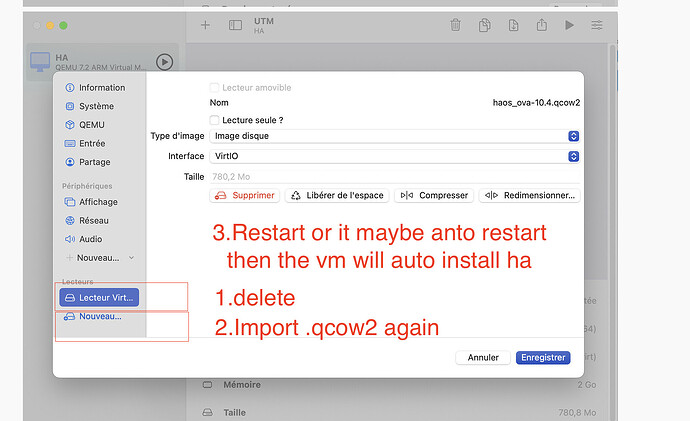Click the 2 Go memory value
The width and height of the screenshot is (690, 421).
[587, 385]
